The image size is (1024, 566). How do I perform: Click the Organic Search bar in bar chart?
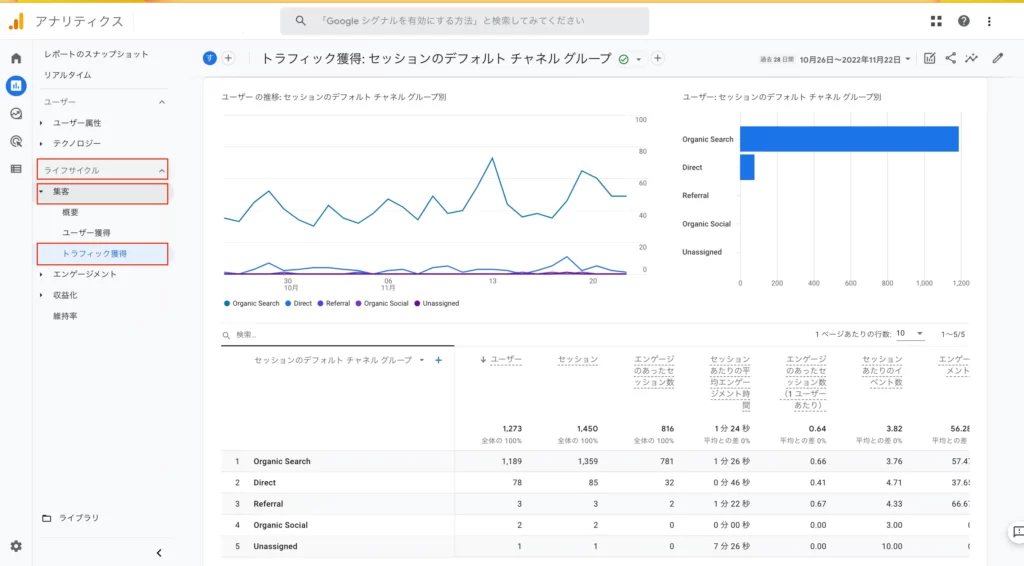point(849,139)
